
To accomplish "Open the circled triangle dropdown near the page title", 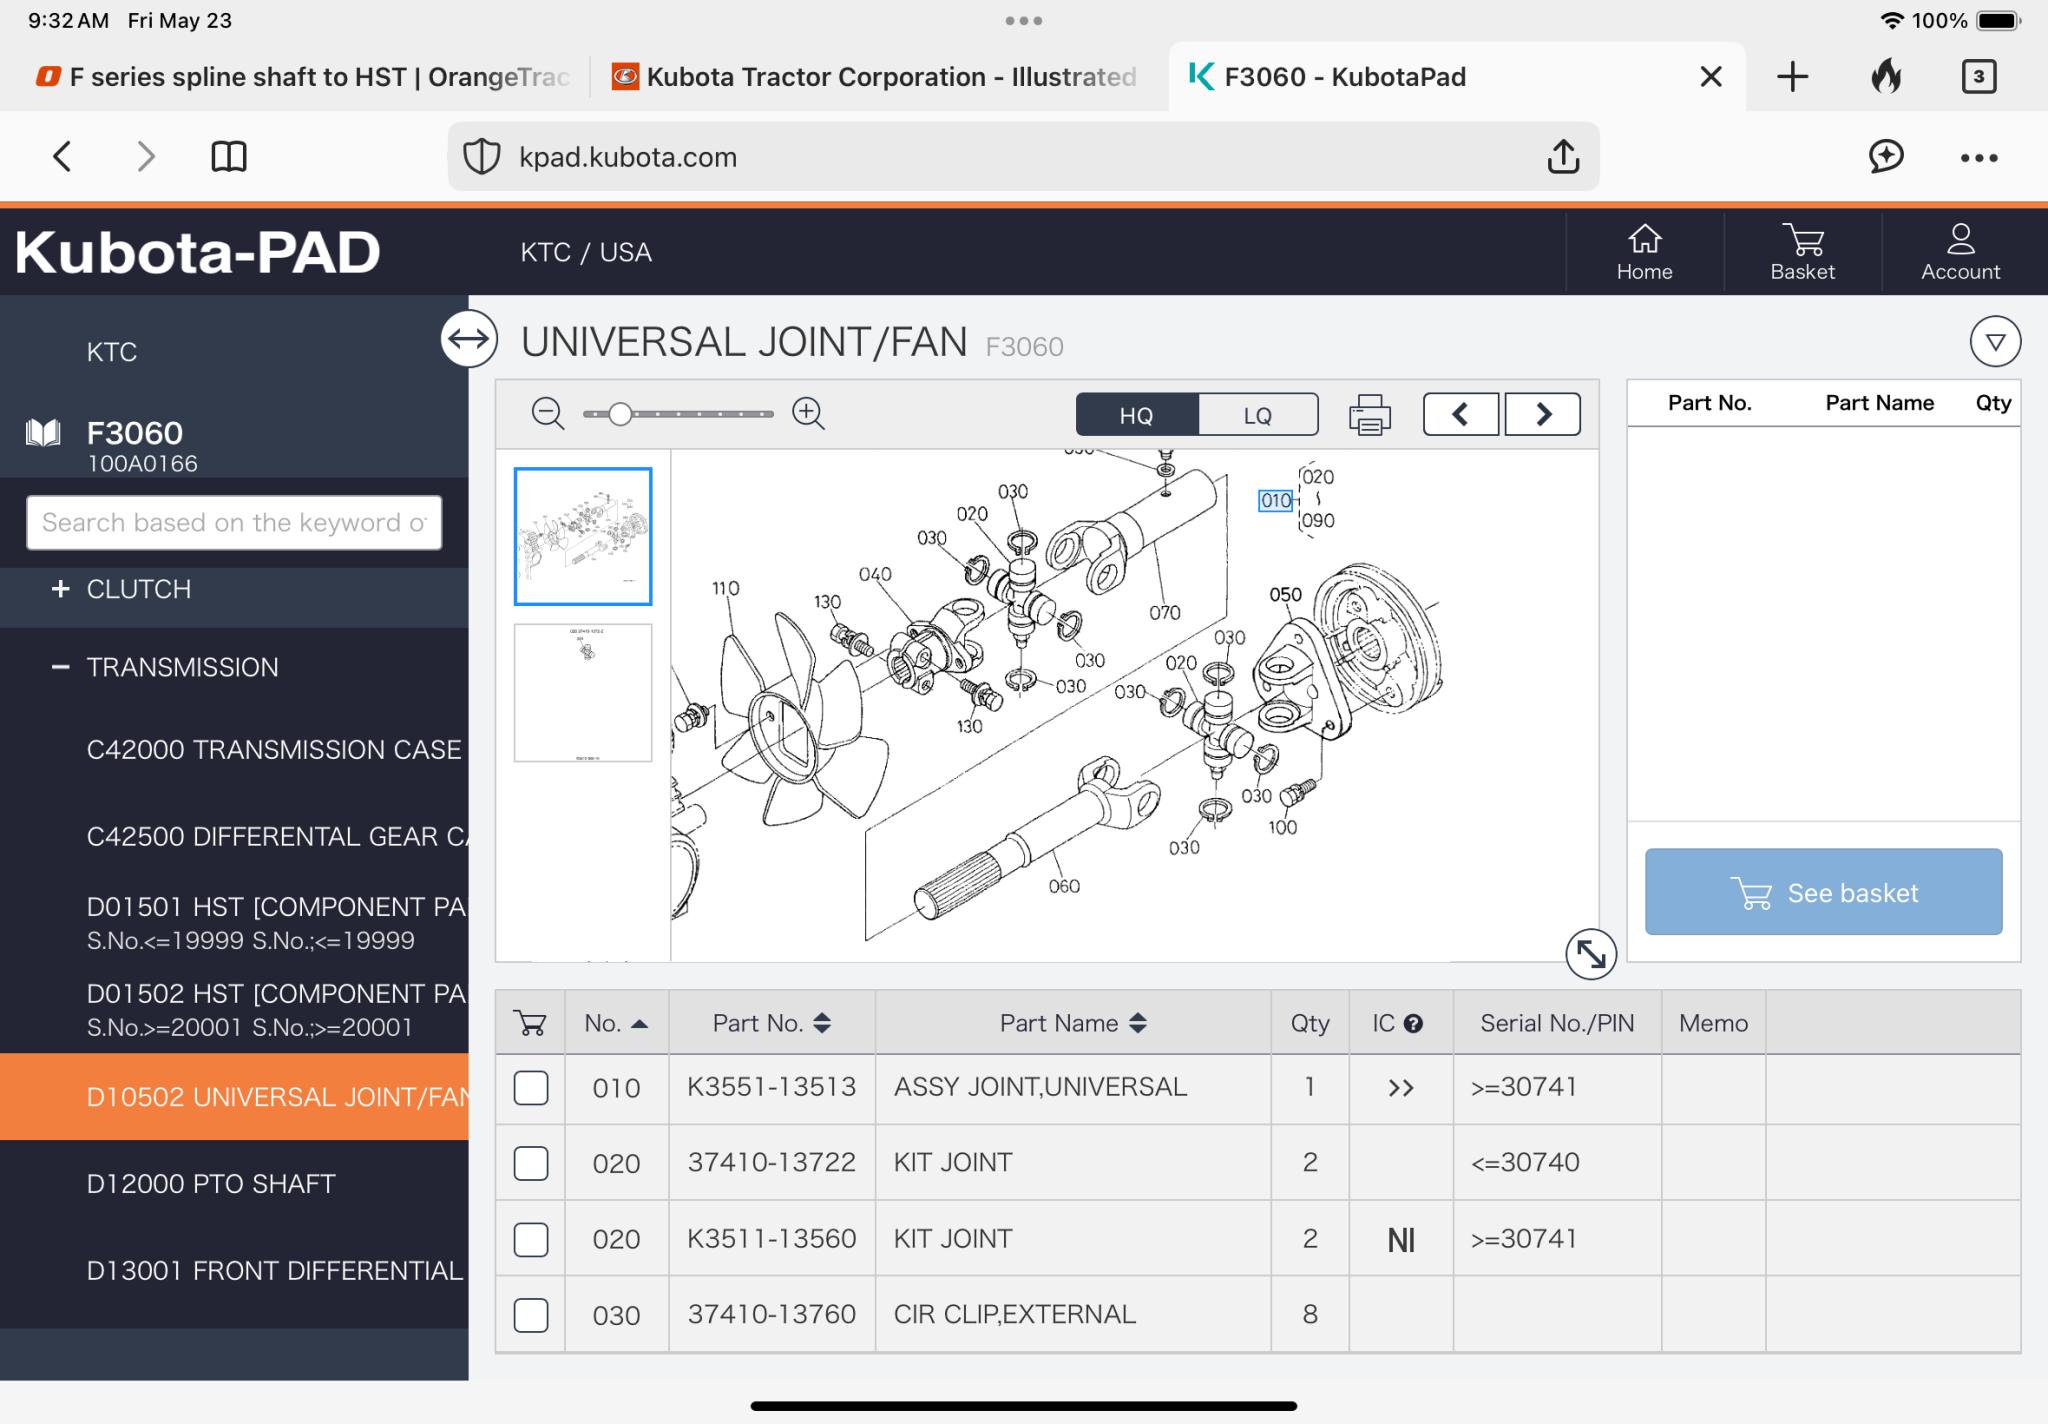I will click(1995, 343).
